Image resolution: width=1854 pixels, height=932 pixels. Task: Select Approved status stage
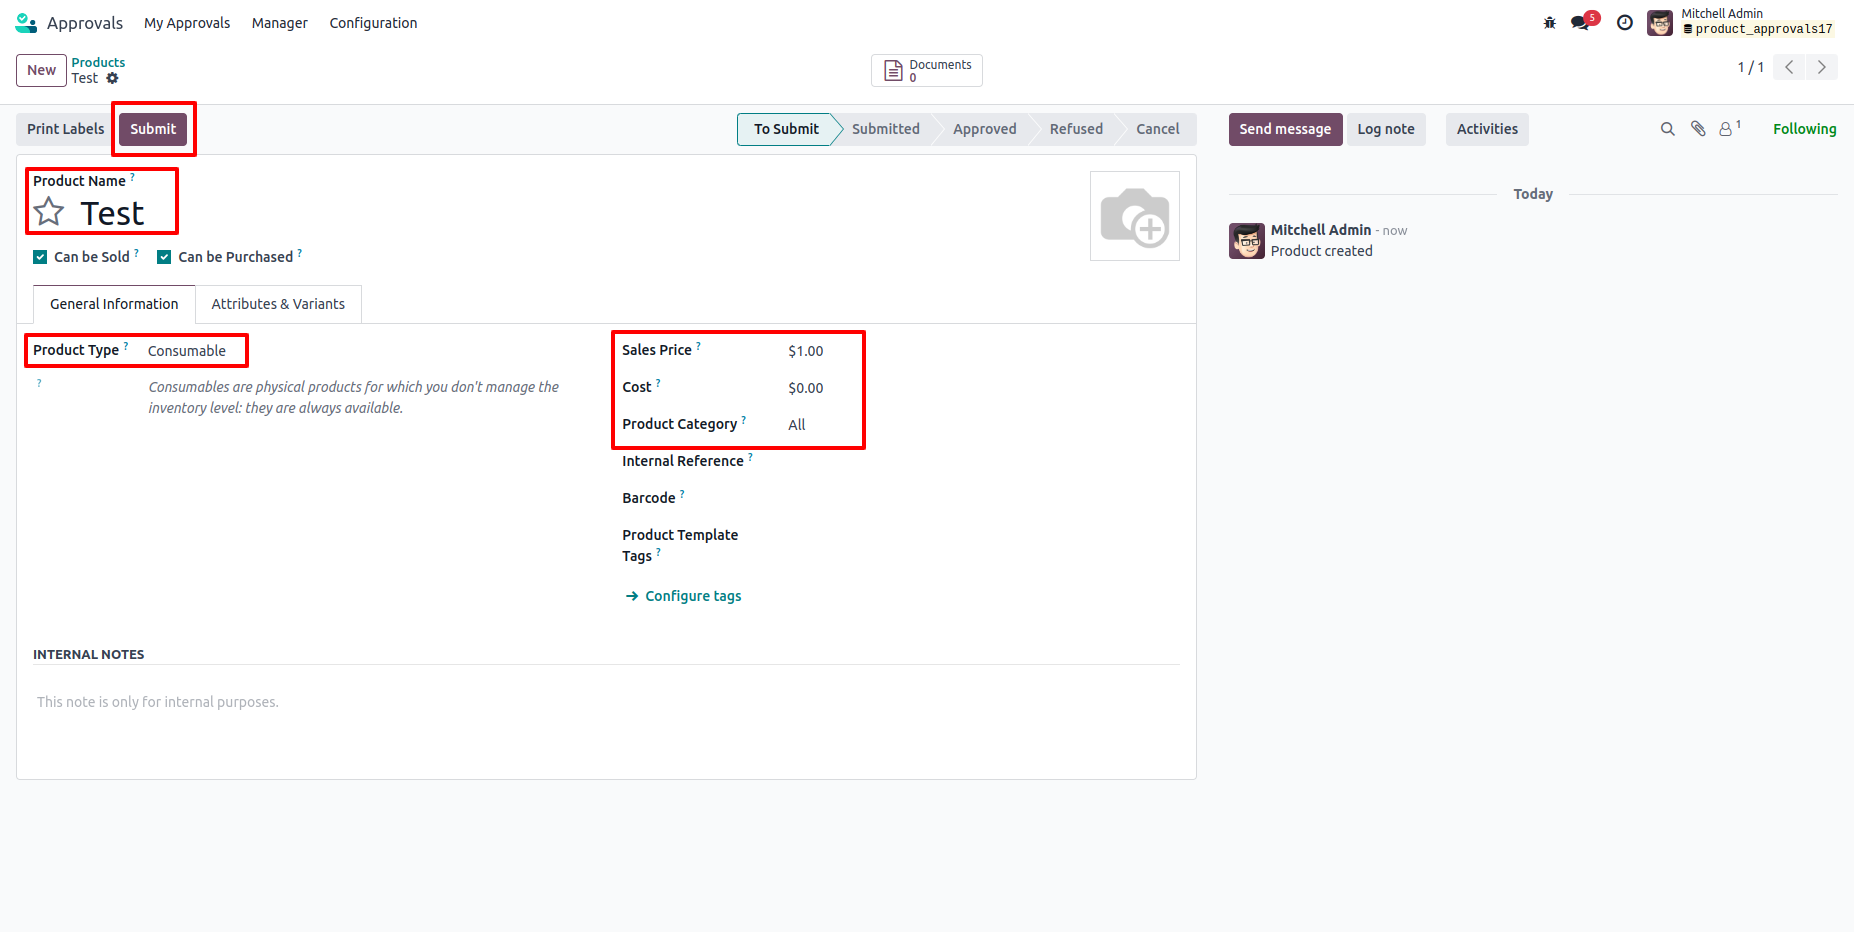(x=985, y=129)
